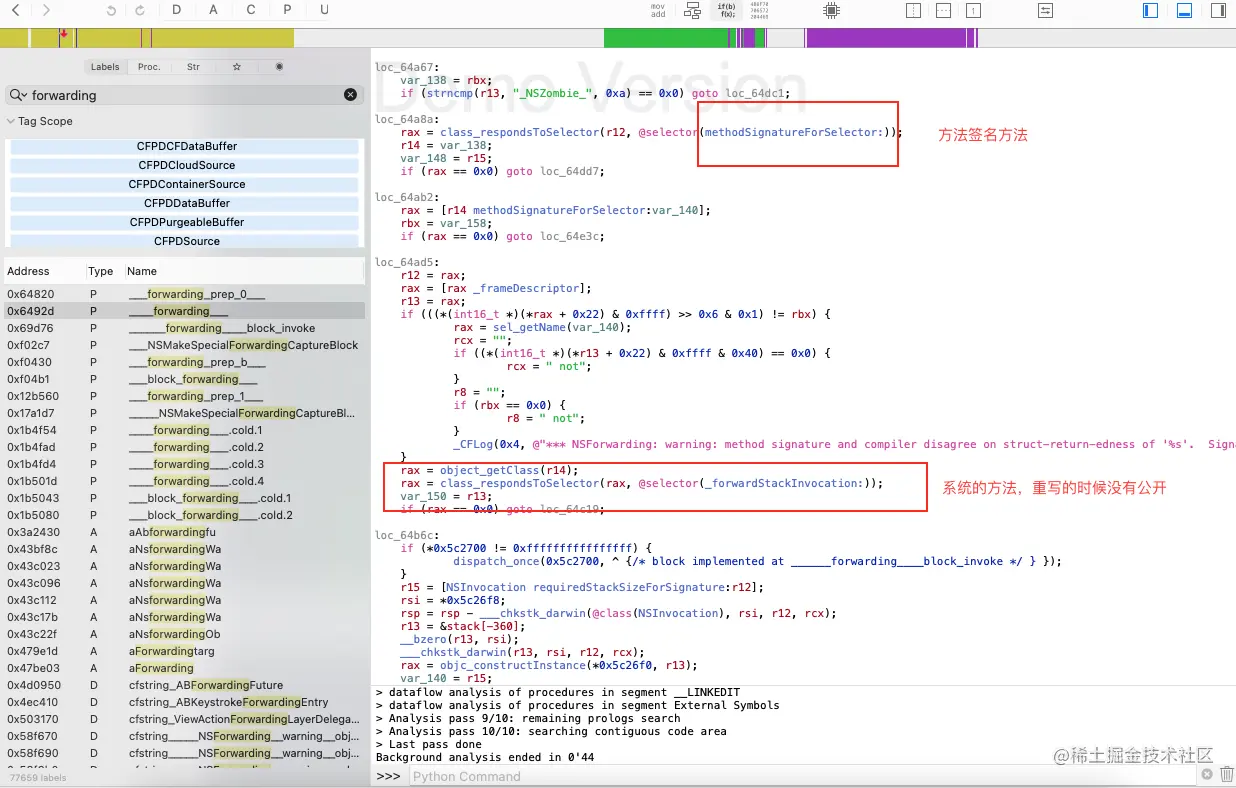Switch to assembly (mov add) view mode

(x=658, y=10)
